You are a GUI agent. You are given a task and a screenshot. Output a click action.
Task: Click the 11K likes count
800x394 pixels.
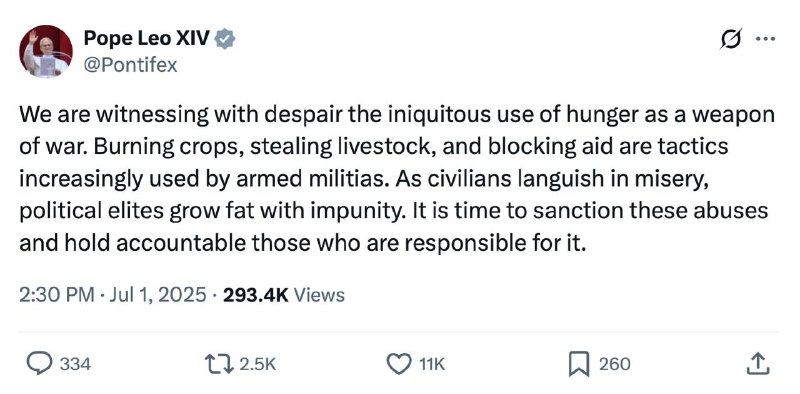point(432,364)
